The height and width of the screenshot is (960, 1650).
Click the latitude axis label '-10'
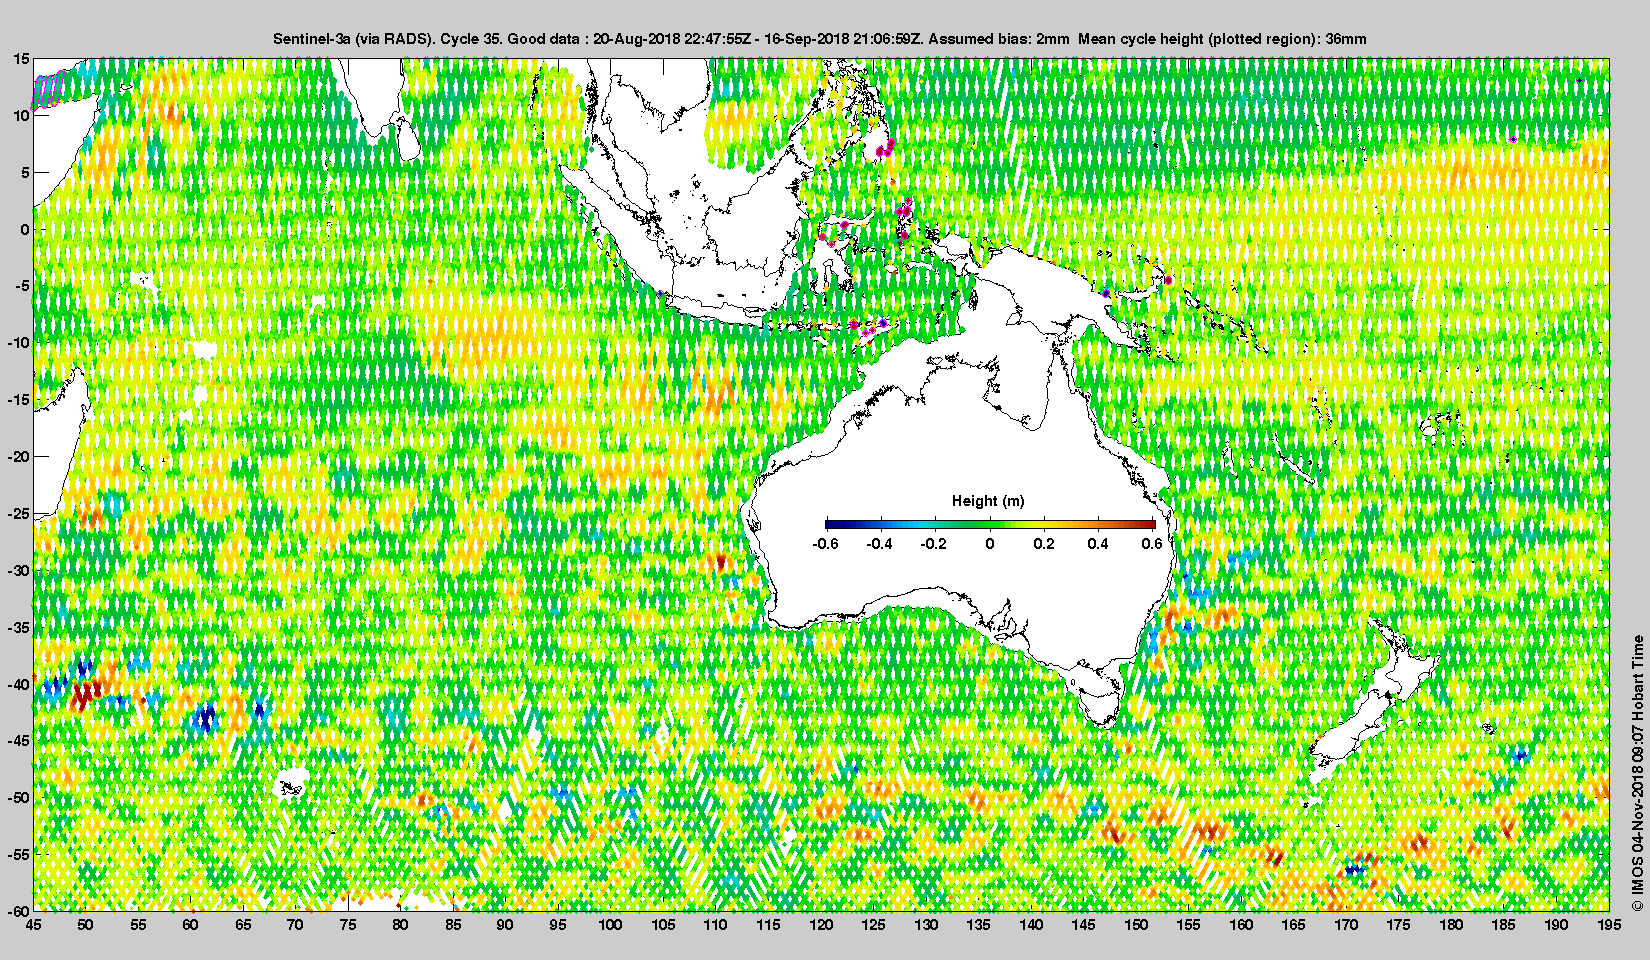19,343
